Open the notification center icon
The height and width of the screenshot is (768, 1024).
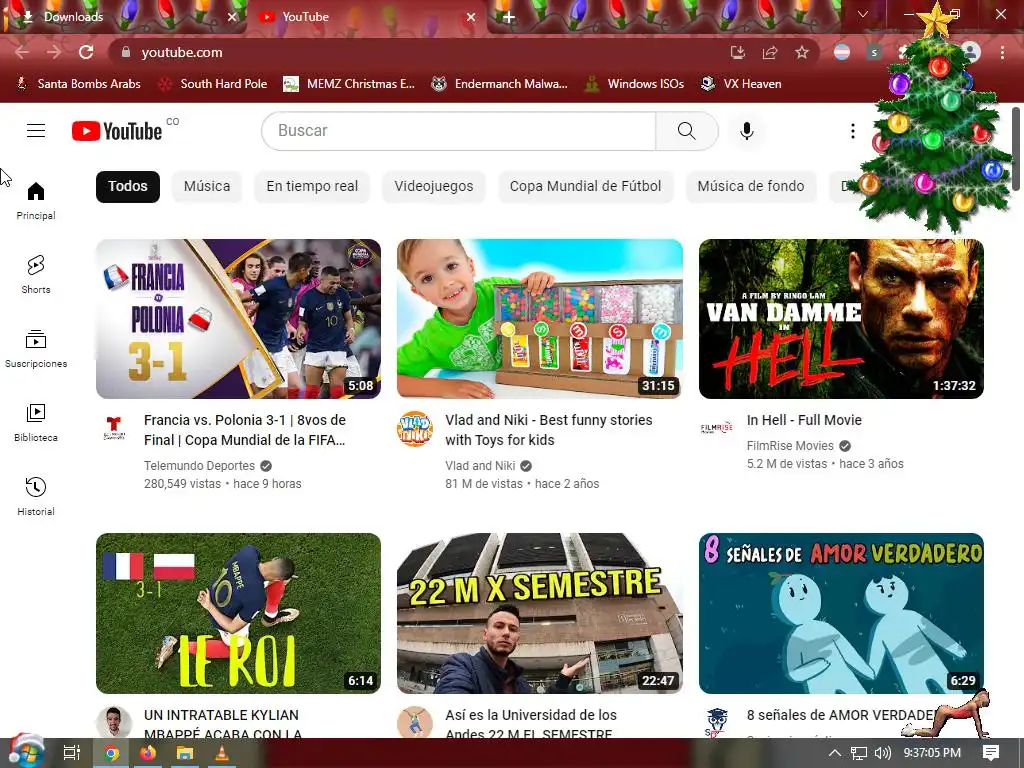click(991, 753)
